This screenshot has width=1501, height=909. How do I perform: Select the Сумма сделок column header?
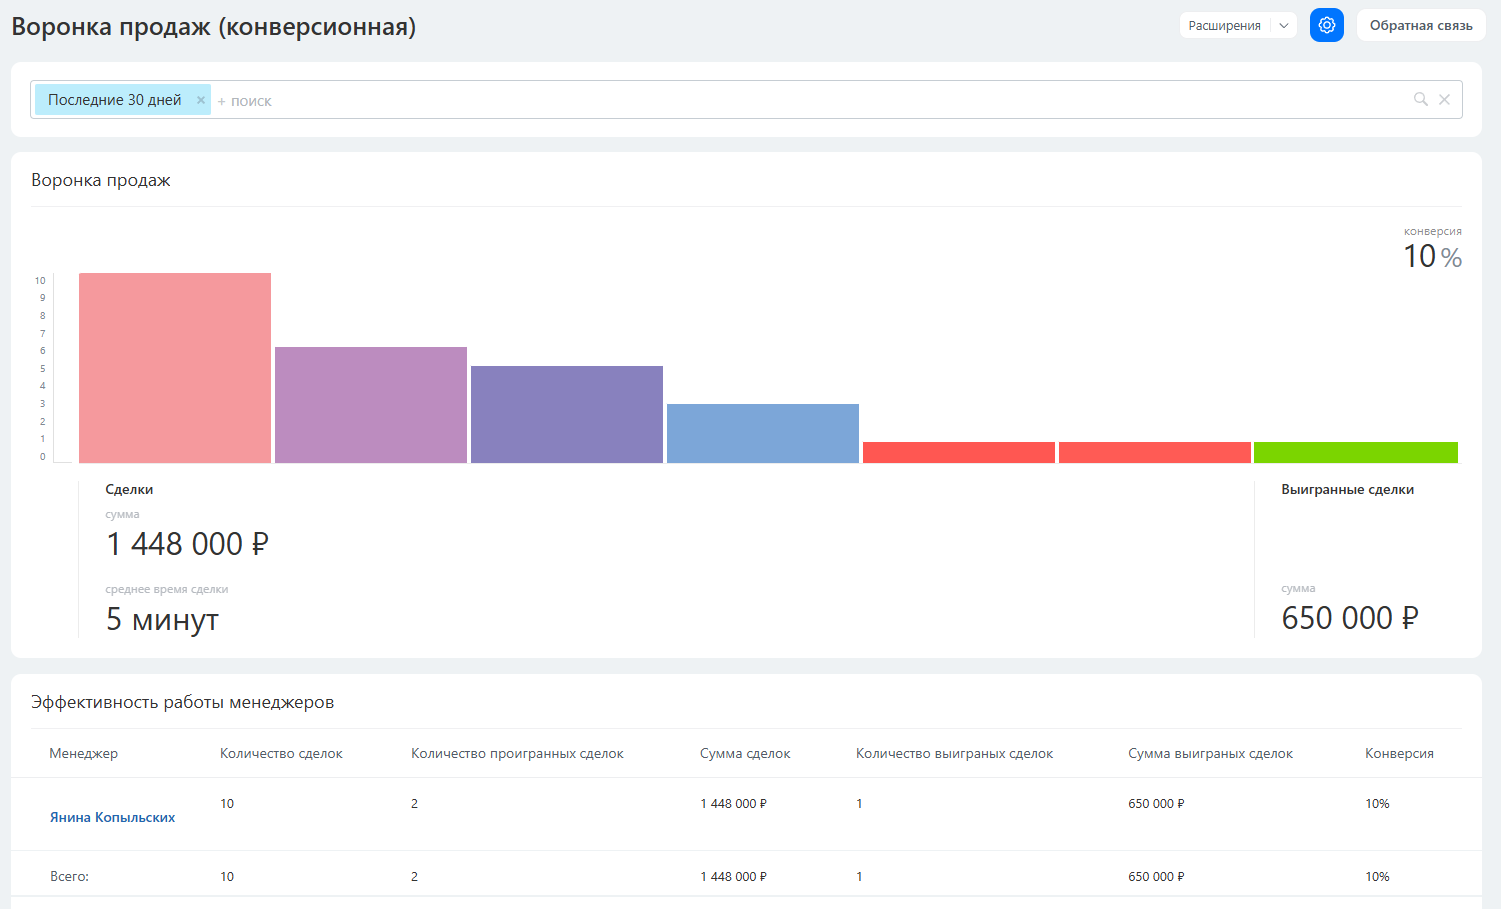click(x=745, y=753)
